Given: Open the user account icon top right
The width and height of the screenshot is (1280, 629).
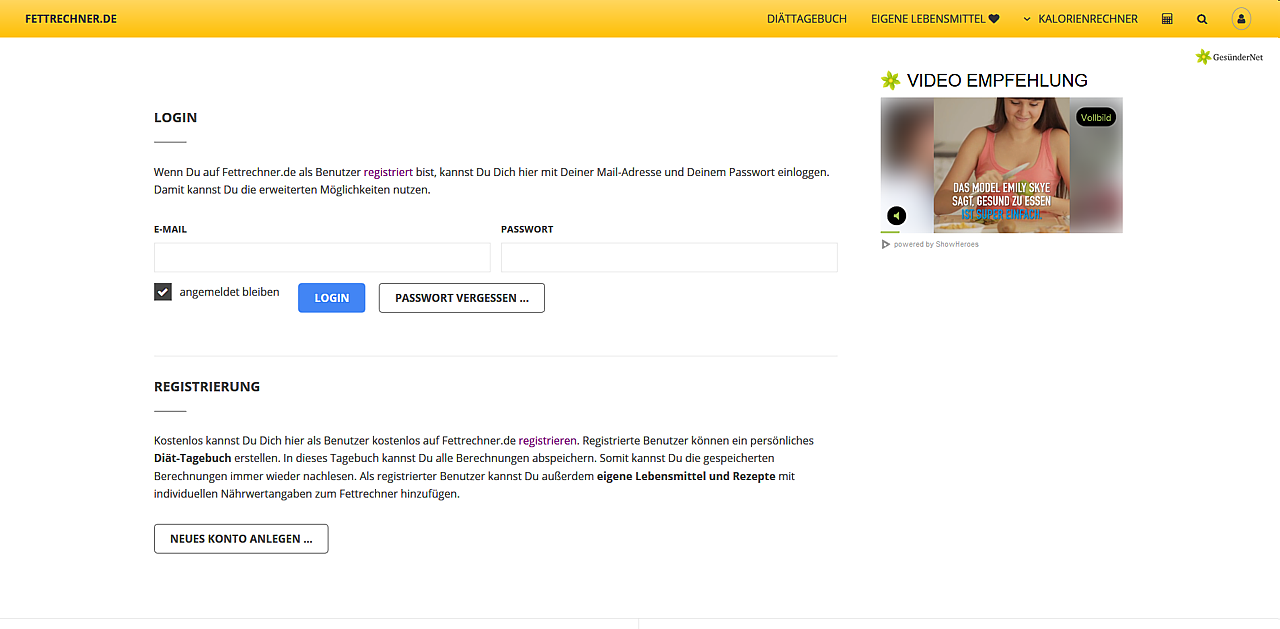Looking at the screenshot, I should click(1240, 18).
